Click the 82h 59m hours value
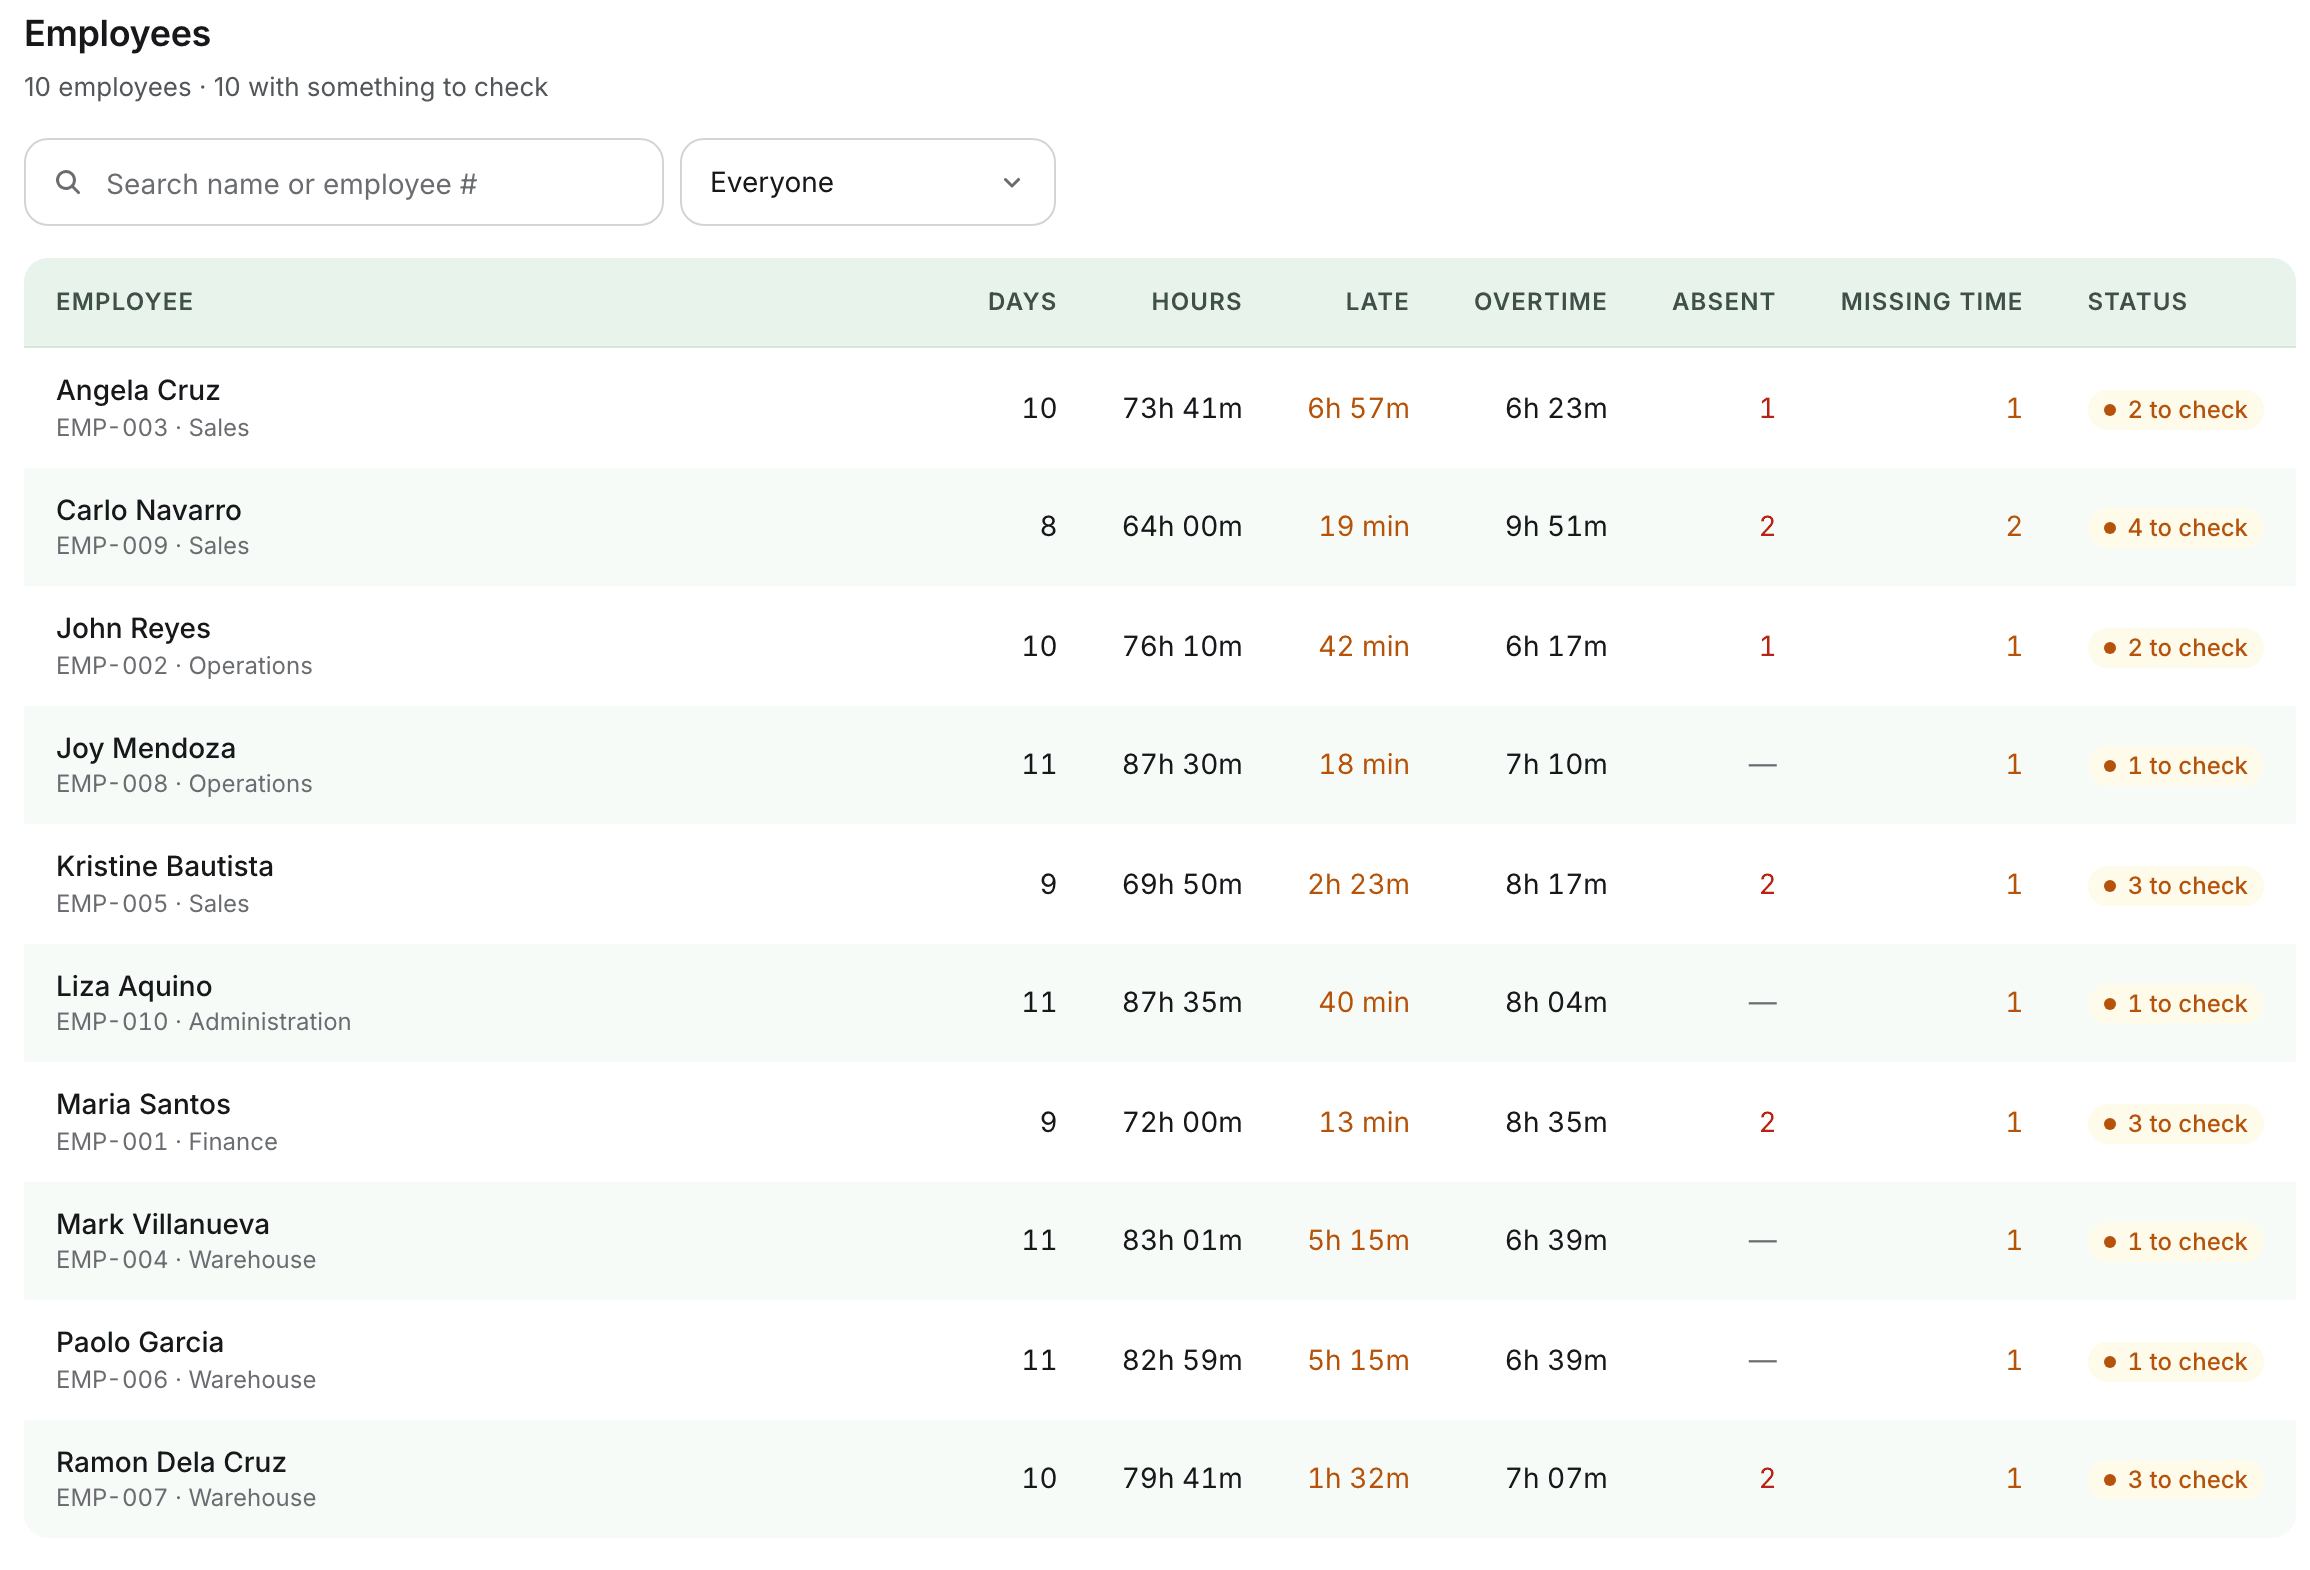Image resolution: width=2310 pixels, height=1570 pixels. tap(1182, 1360)
